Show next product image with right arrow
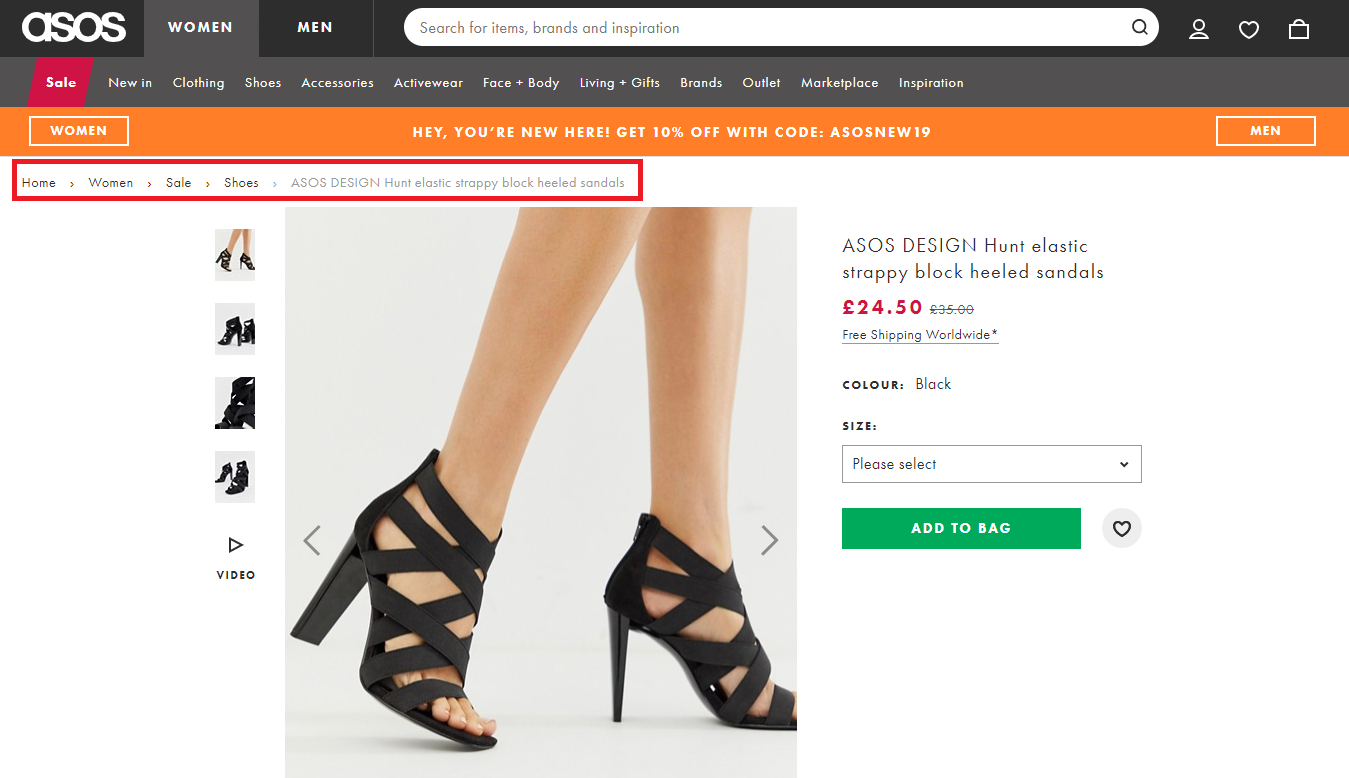 (769, 539)
